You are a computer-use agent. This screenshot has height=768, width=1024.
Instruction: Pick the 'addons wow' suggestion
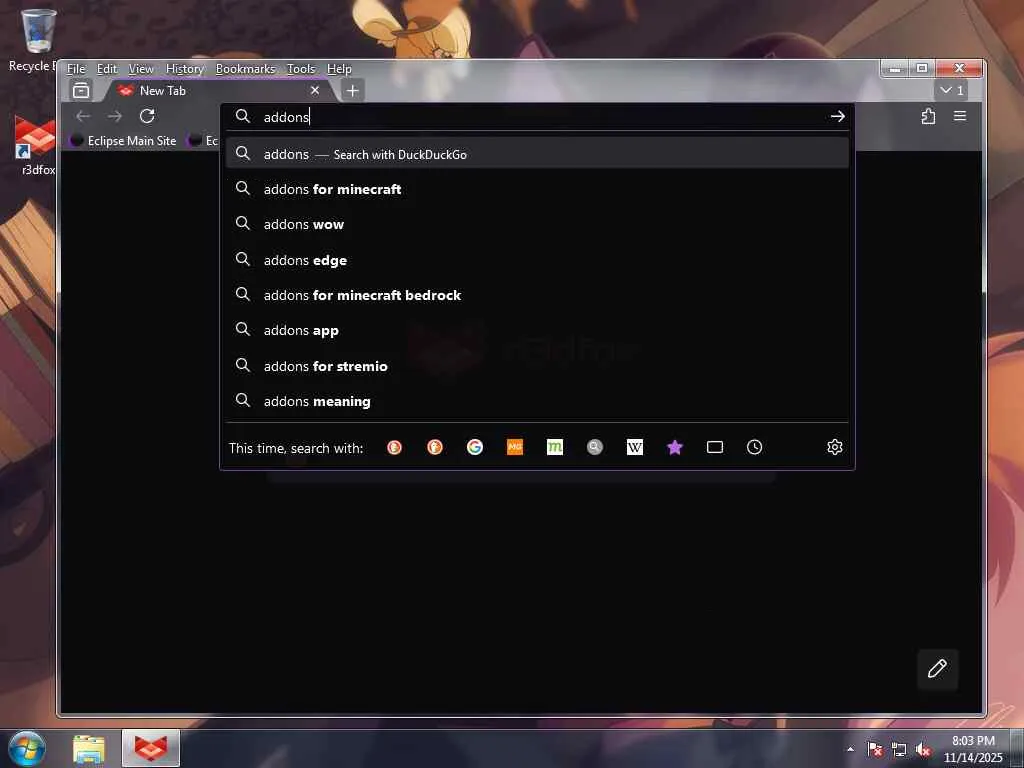coord(537,224)
